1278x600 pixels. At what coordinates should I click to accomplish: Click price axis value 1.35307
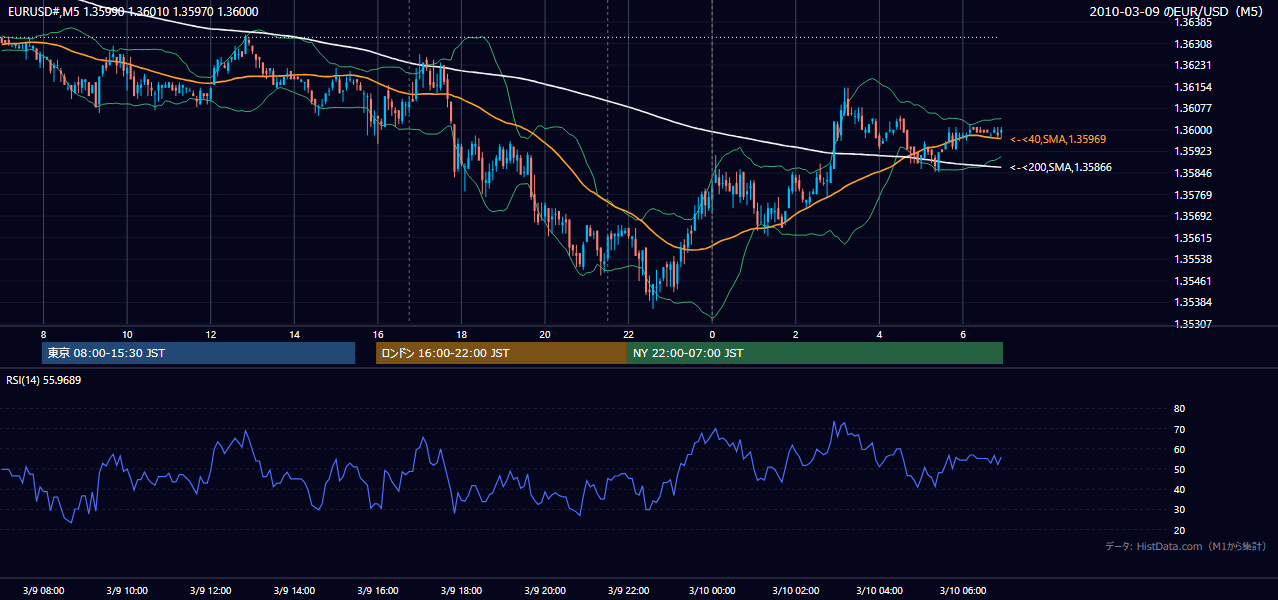tap(1193, 324)
